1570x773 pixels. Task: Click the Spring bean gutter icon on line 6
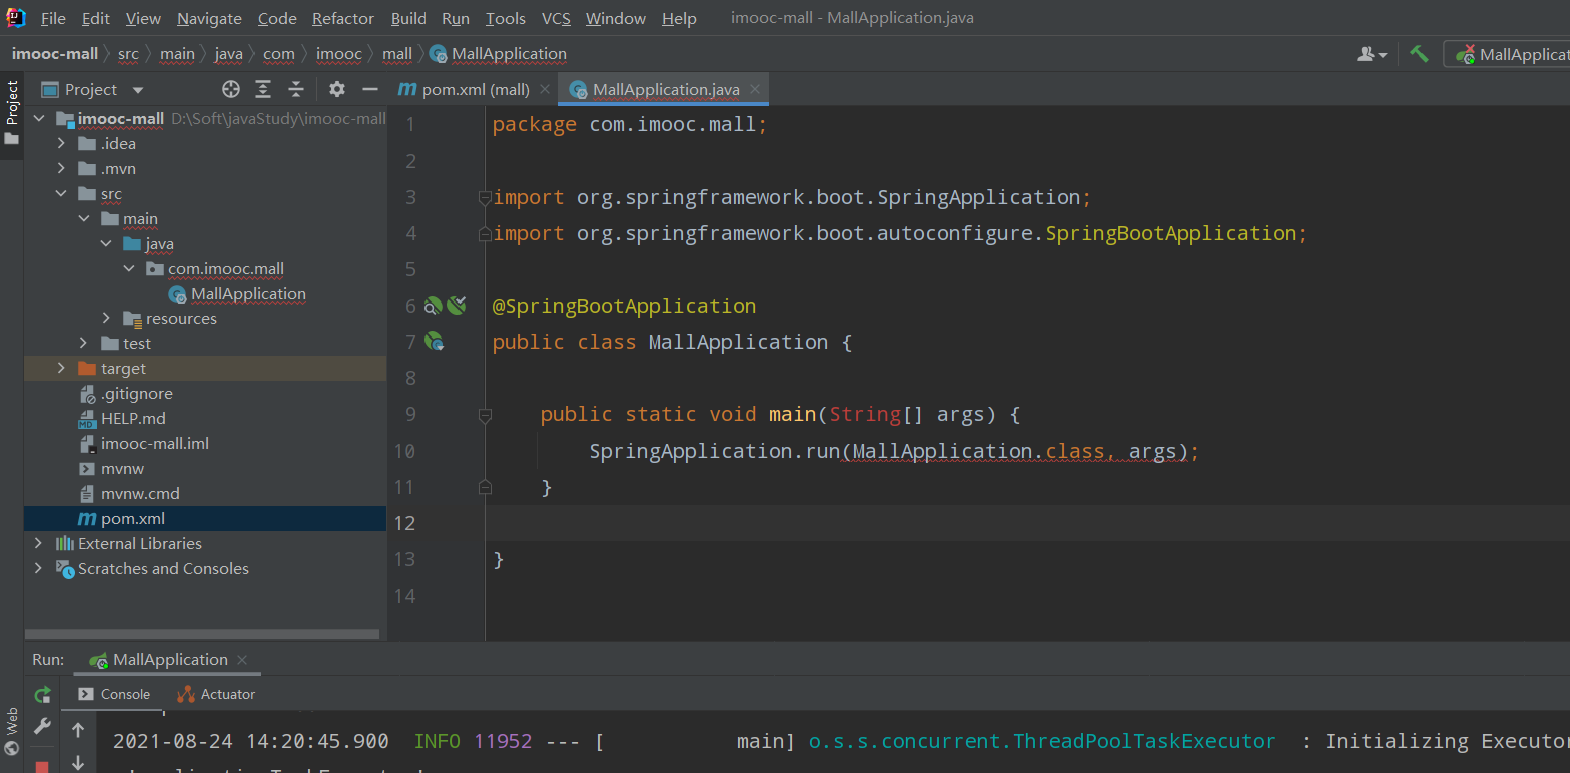click(434, 306)
